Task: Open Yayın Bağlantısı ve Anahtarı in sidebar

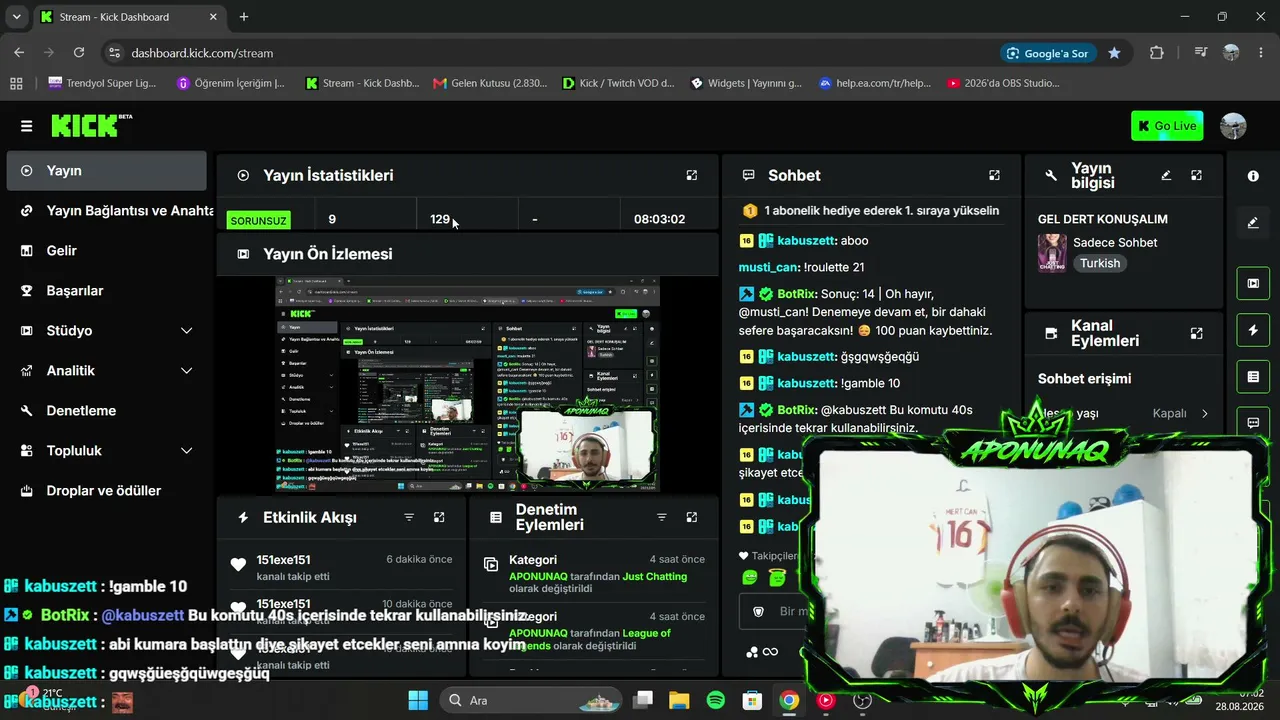Action: (x=106, y=211)
